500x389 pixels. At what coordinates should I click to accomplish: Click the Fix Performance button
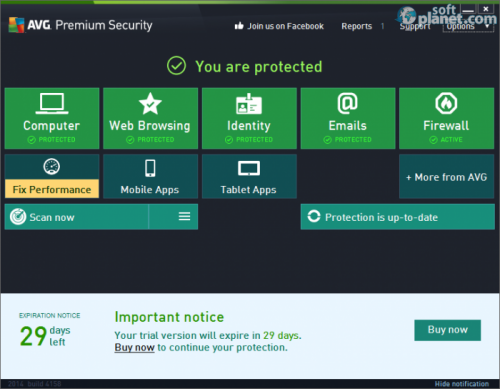tap(52, 189)
